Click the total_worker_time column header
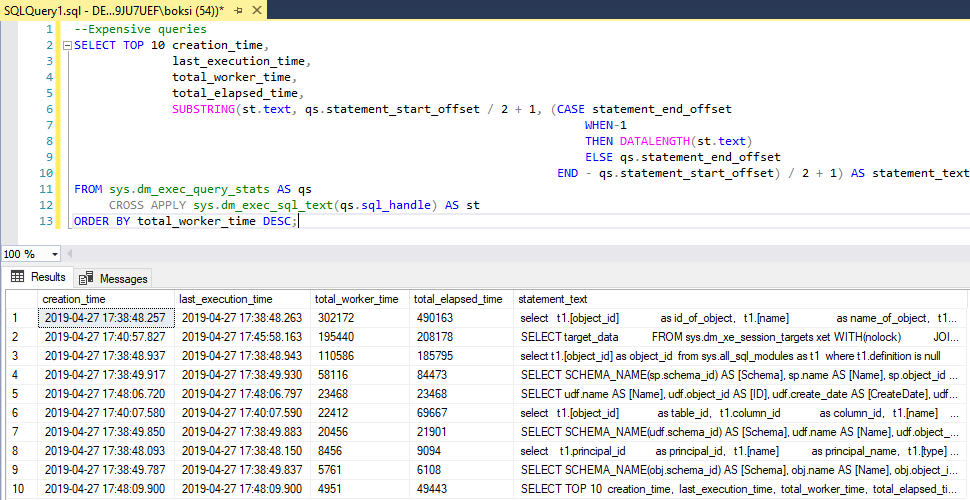 (x=358, y=299)
